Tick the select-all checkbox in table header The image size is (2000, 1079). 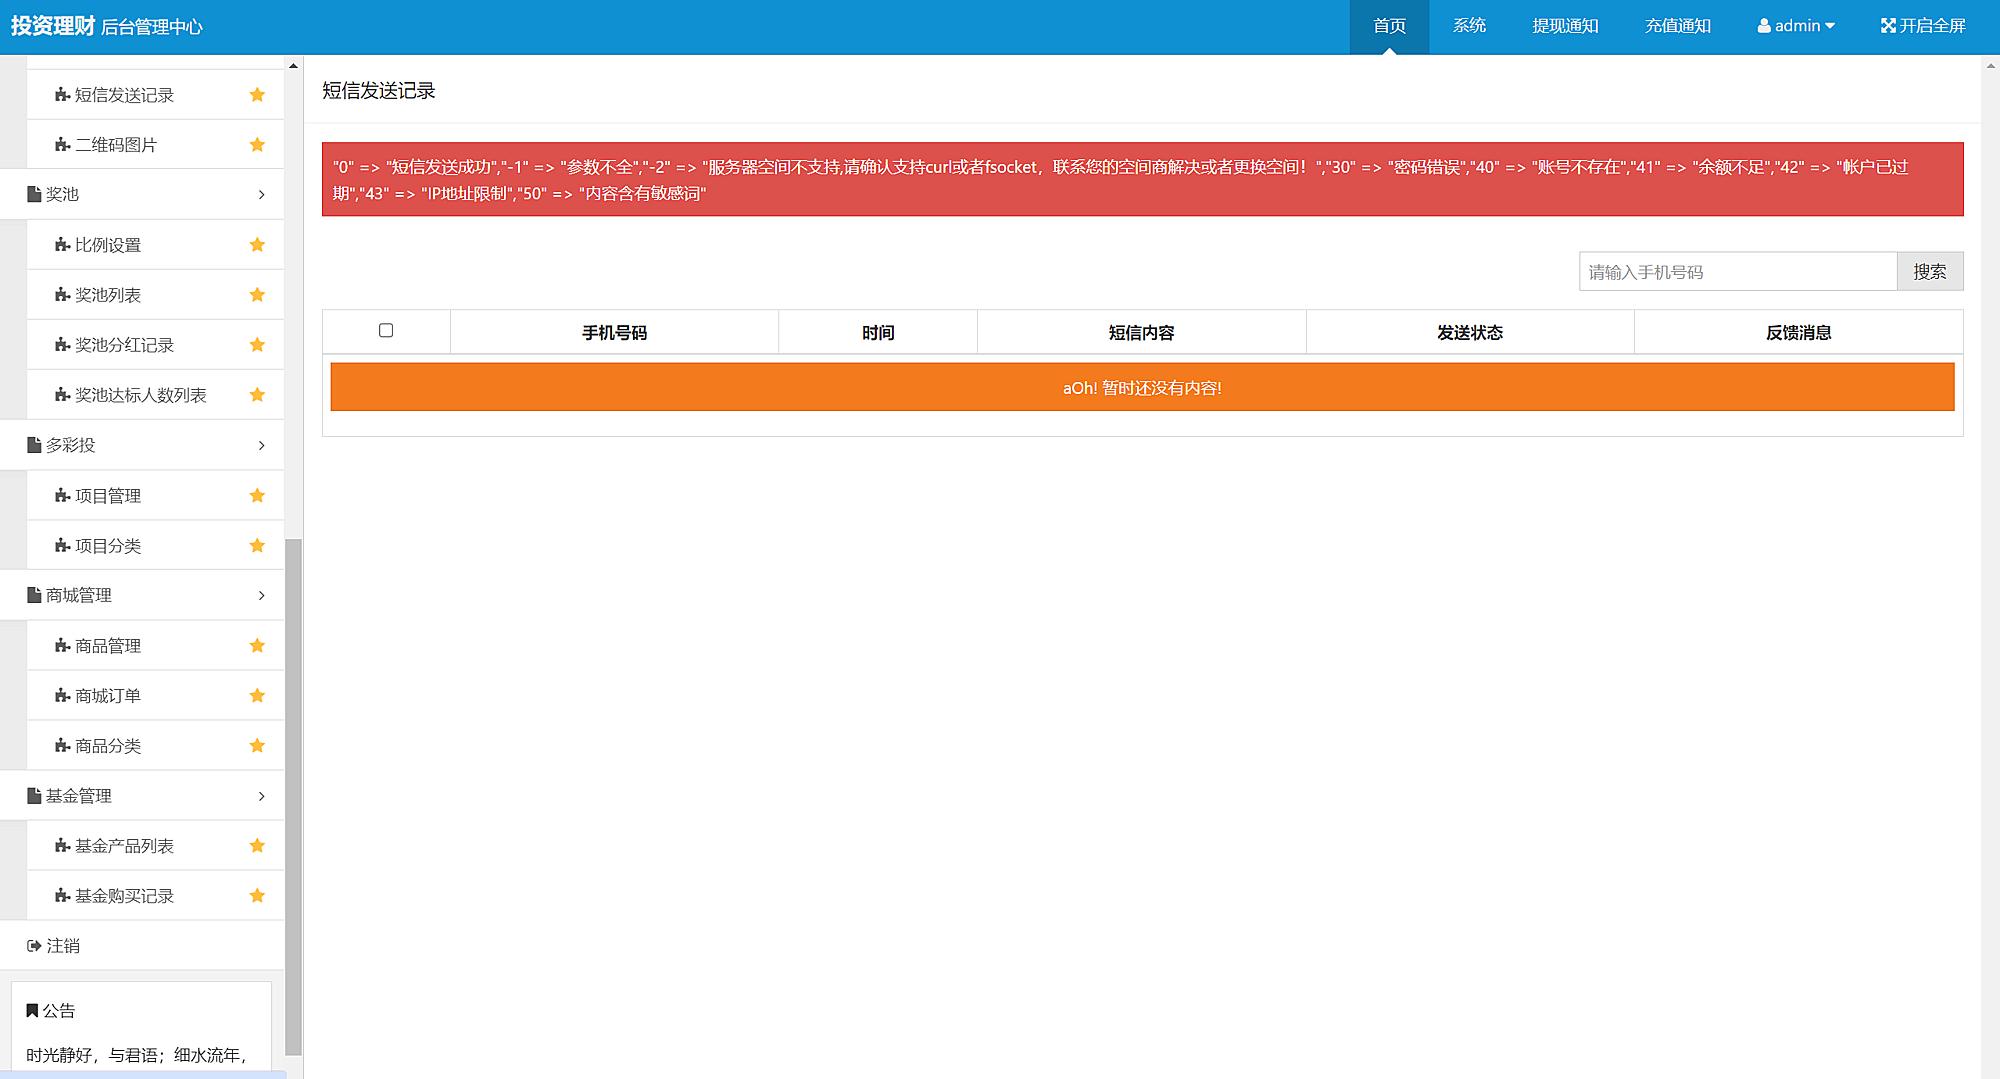[x=386, y=331]
